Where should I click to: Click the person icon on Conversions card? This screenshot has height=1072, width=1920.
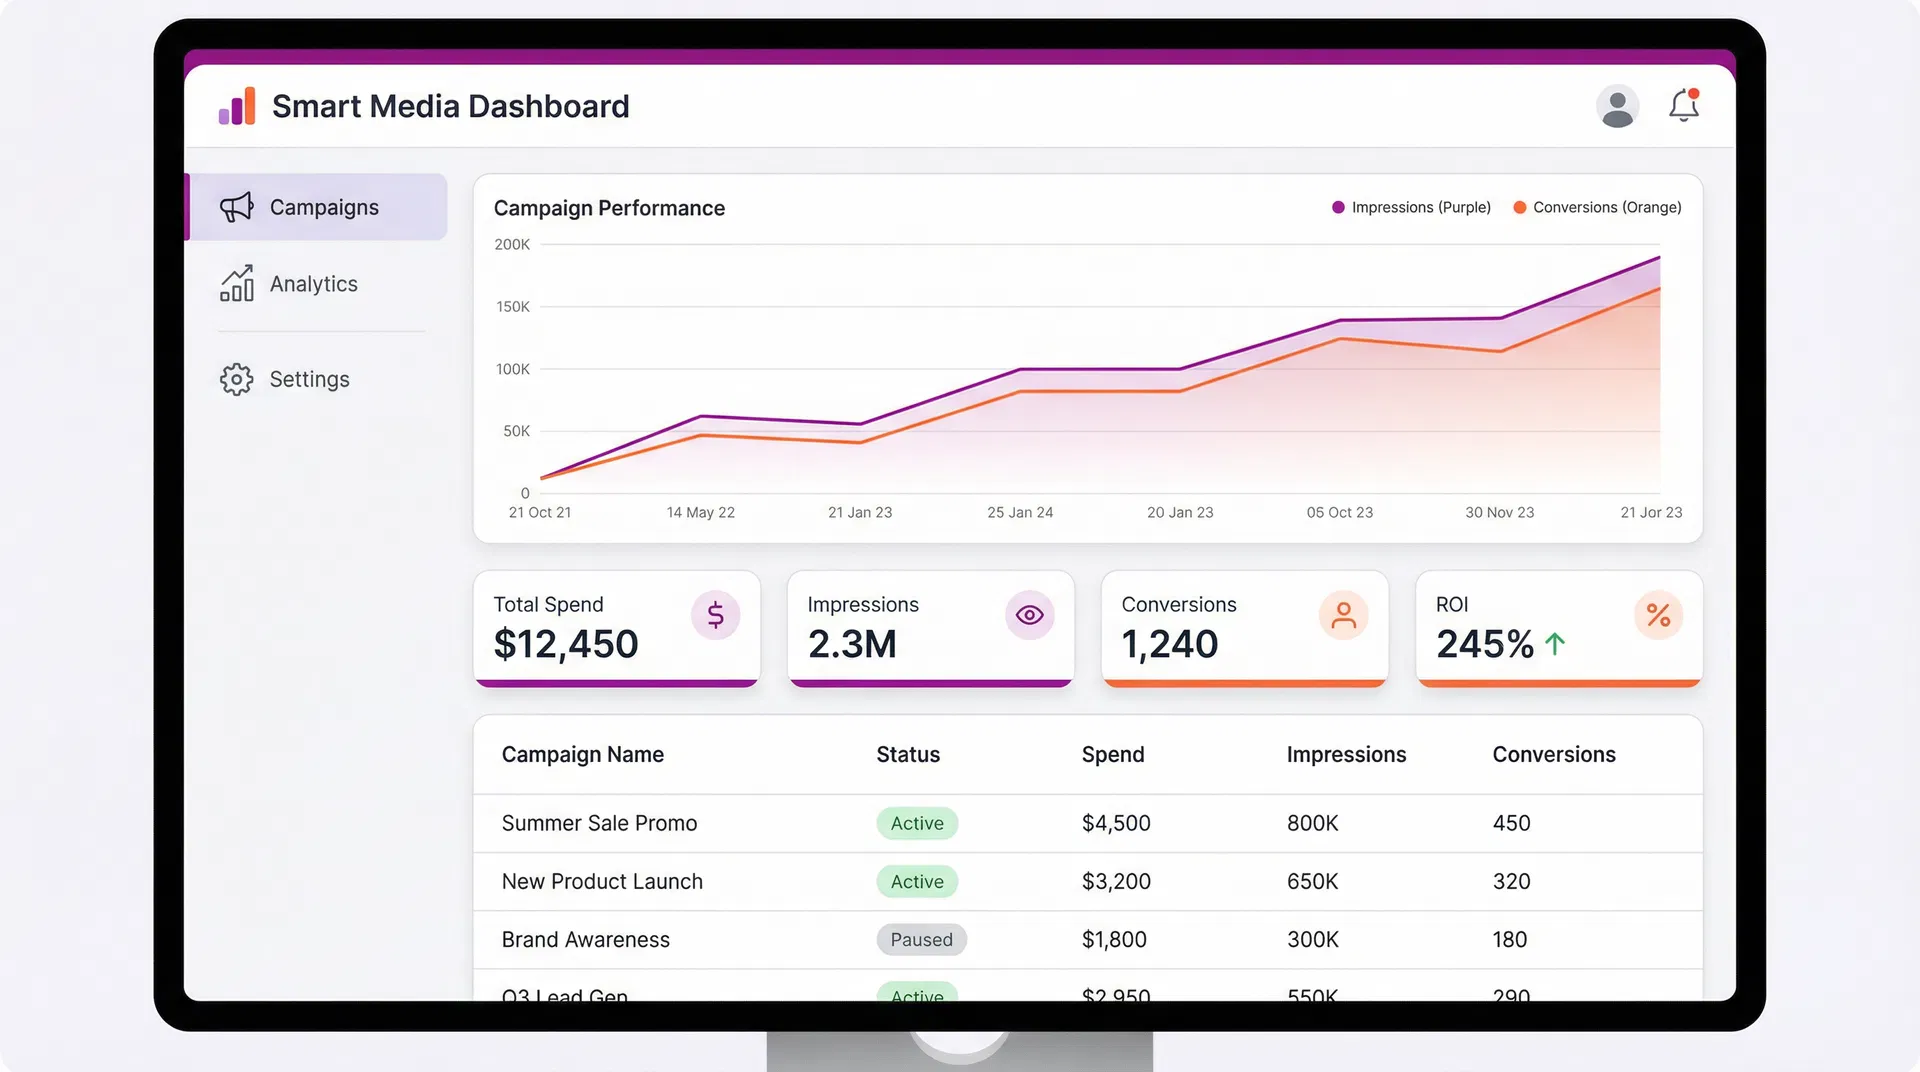pyautogui.click(x=1343, y=615)
